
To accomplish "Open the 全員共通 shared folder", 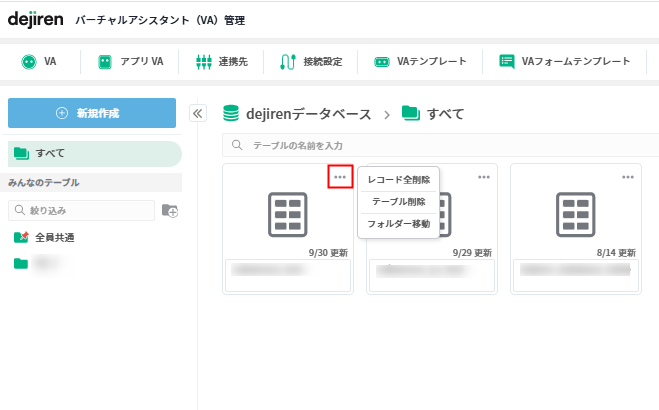I will pyautogui.click(x=54, y=237).
